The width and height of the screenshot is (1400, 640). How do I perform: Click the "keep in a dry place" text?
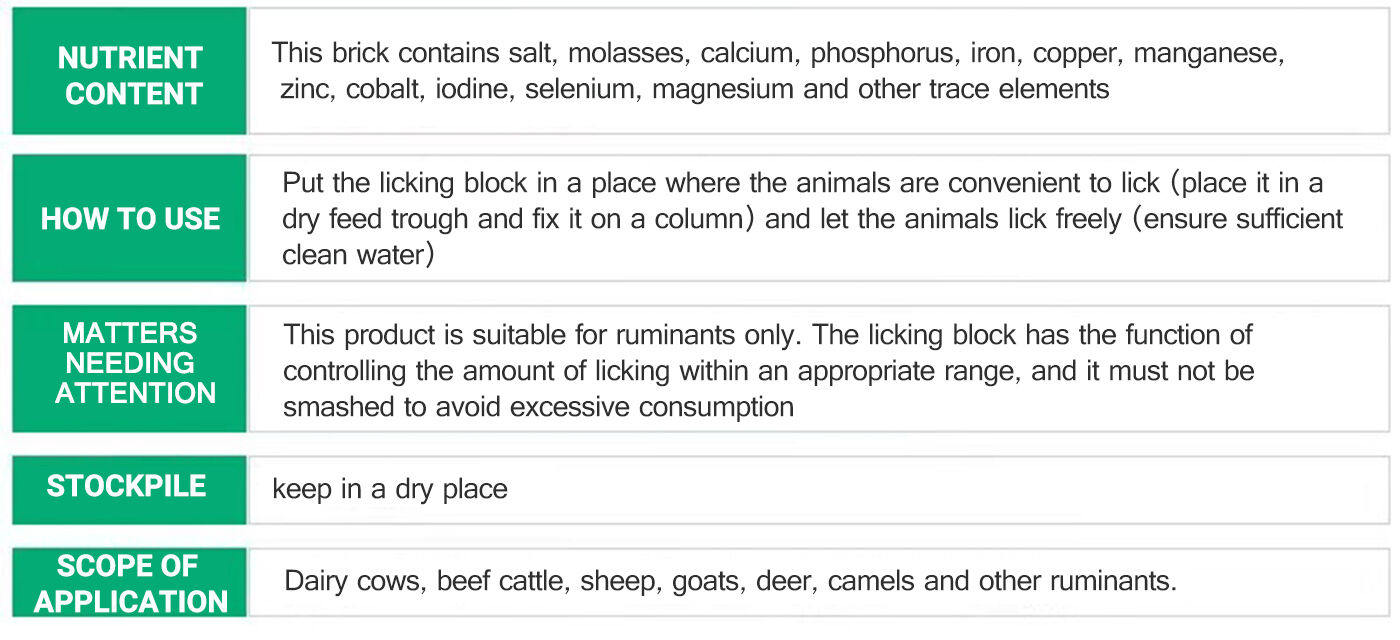click(x=390, y=489)
